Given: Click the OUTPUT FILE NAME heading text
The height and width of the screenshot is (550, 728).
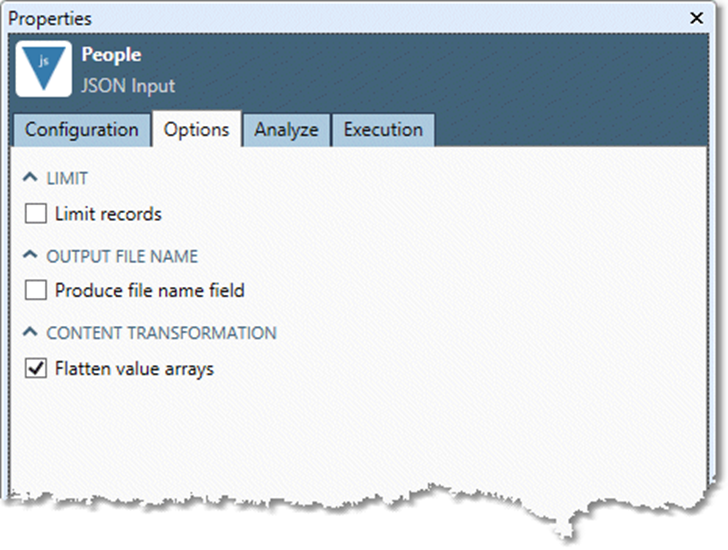Looking at the screenshot, I should (122, 256).
